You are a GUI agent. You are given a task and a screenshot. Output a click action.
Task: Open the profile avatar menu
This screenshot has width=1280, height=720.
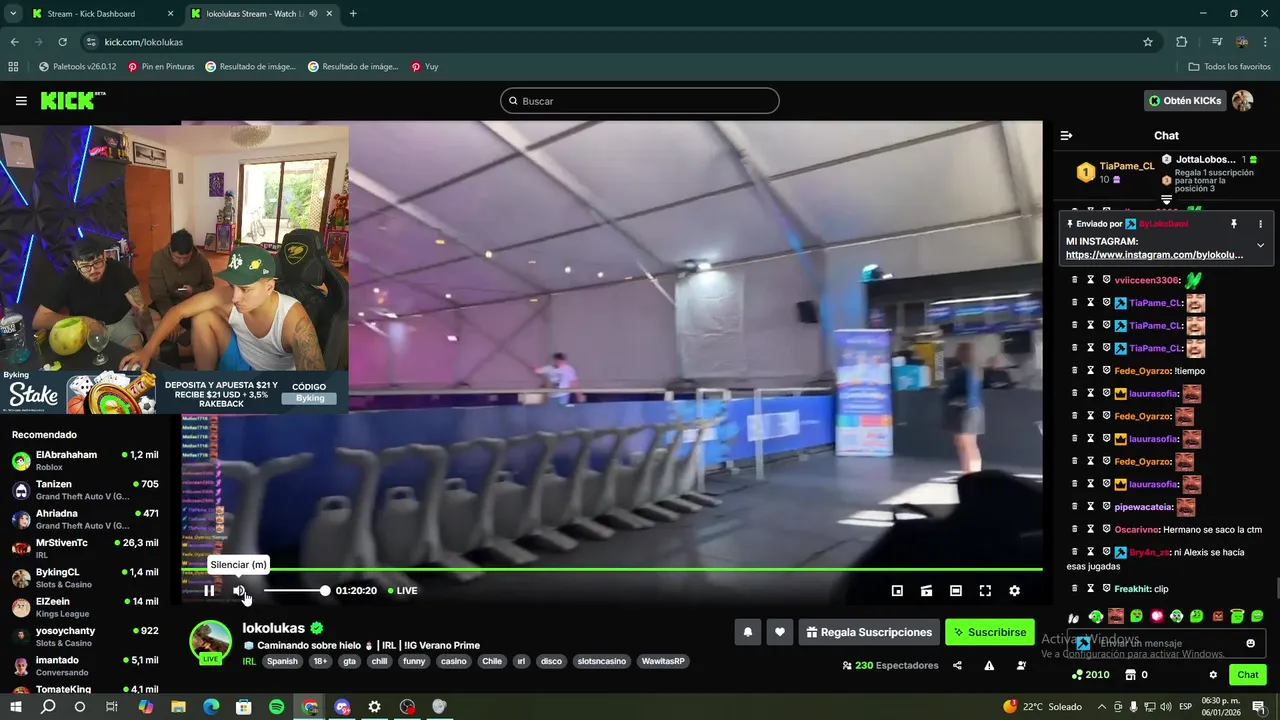tap(1242, 100)
